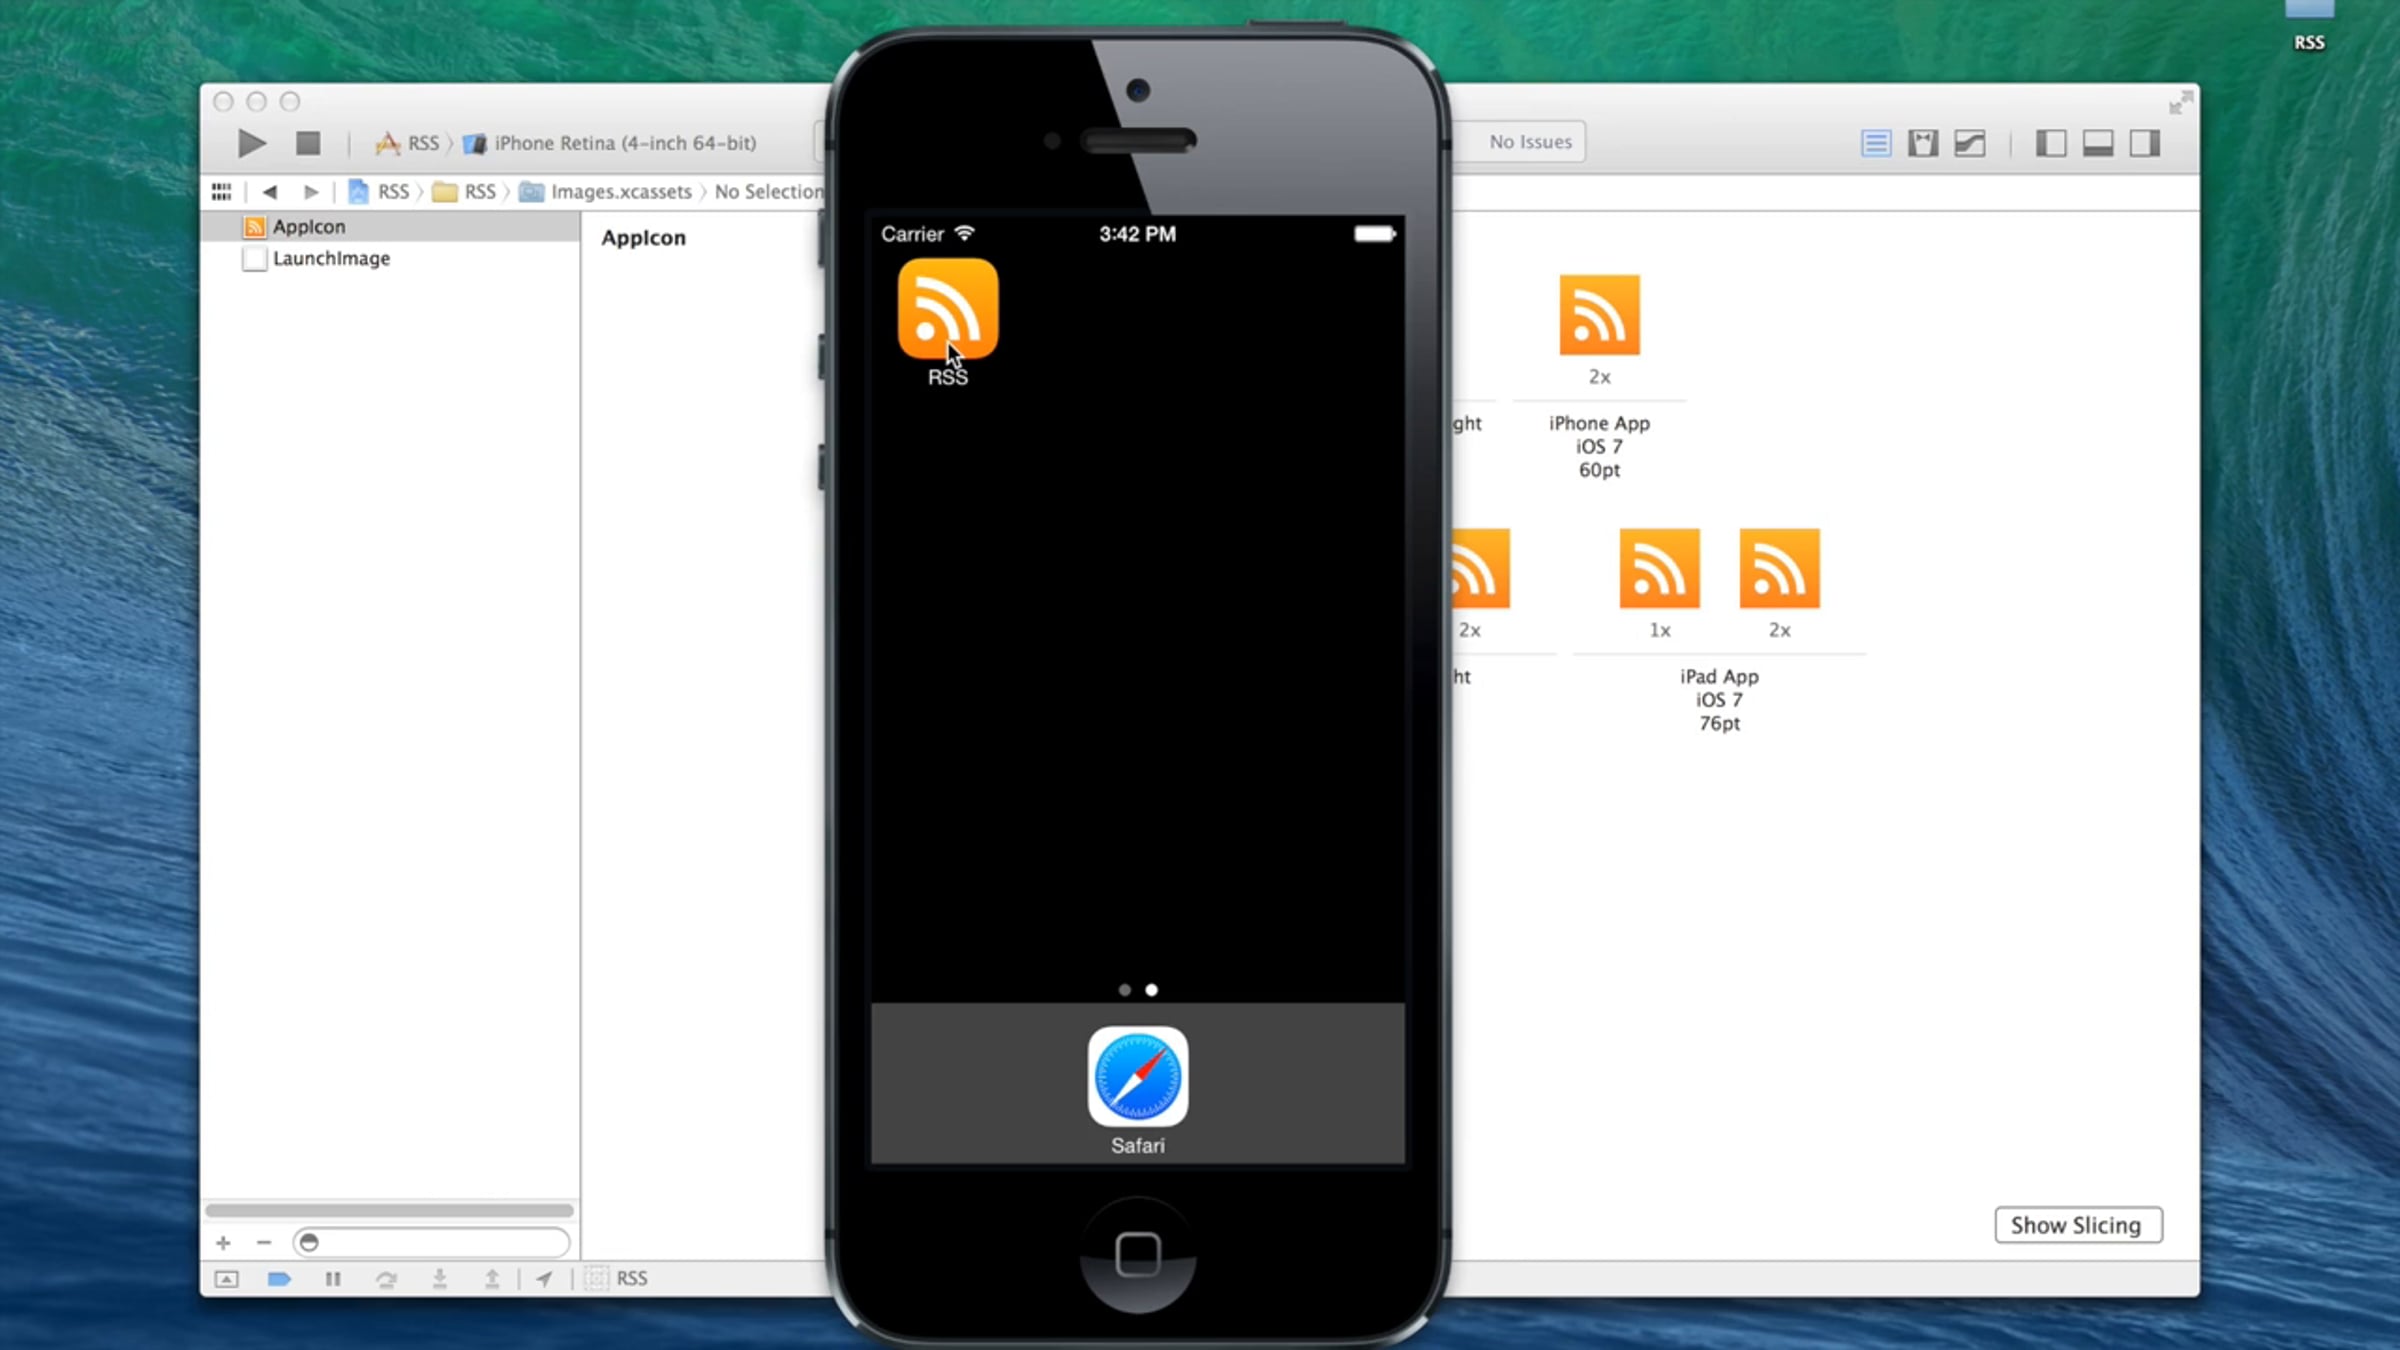
Task: Toggle the Navigator panel
Action: pos(2051,143)
